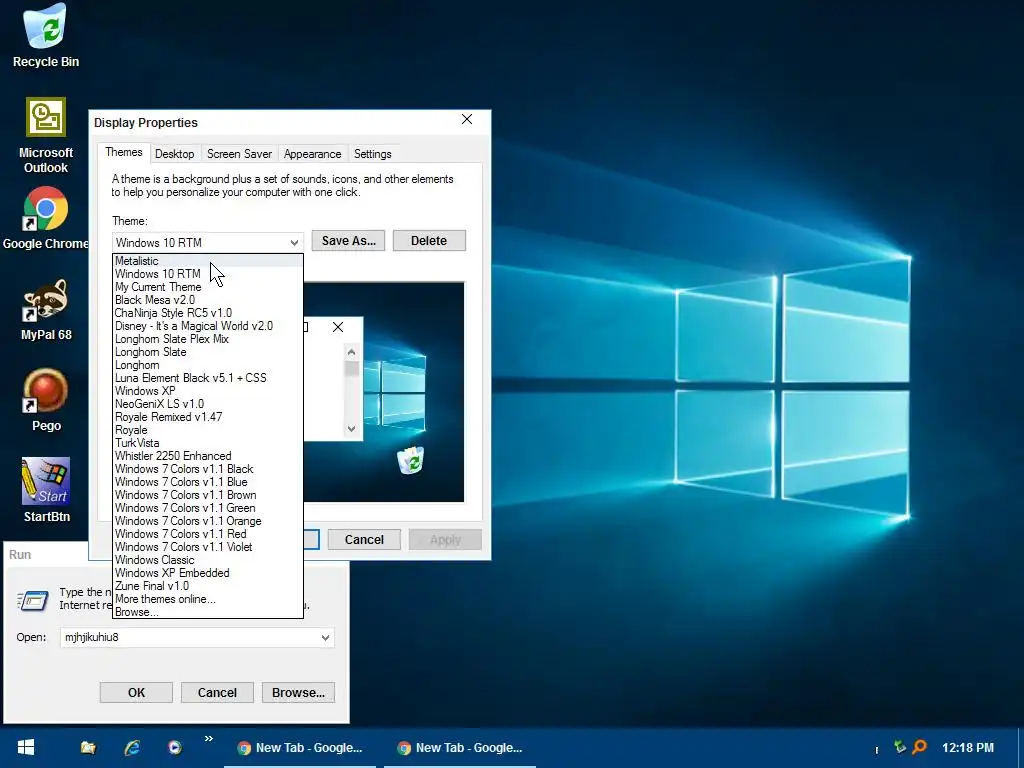
Task: Select Windows 7 Colors v1.1 Red
Action: [x=208, y=534]
